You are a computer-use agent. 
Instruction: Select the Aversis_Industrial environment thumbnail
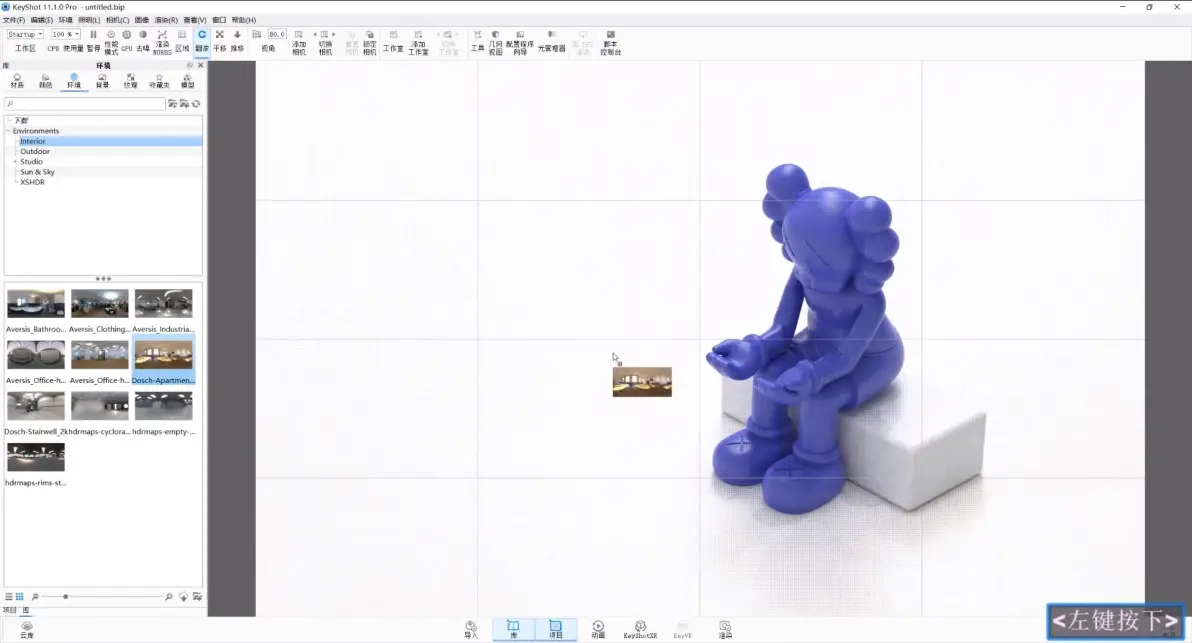(163, 303)
